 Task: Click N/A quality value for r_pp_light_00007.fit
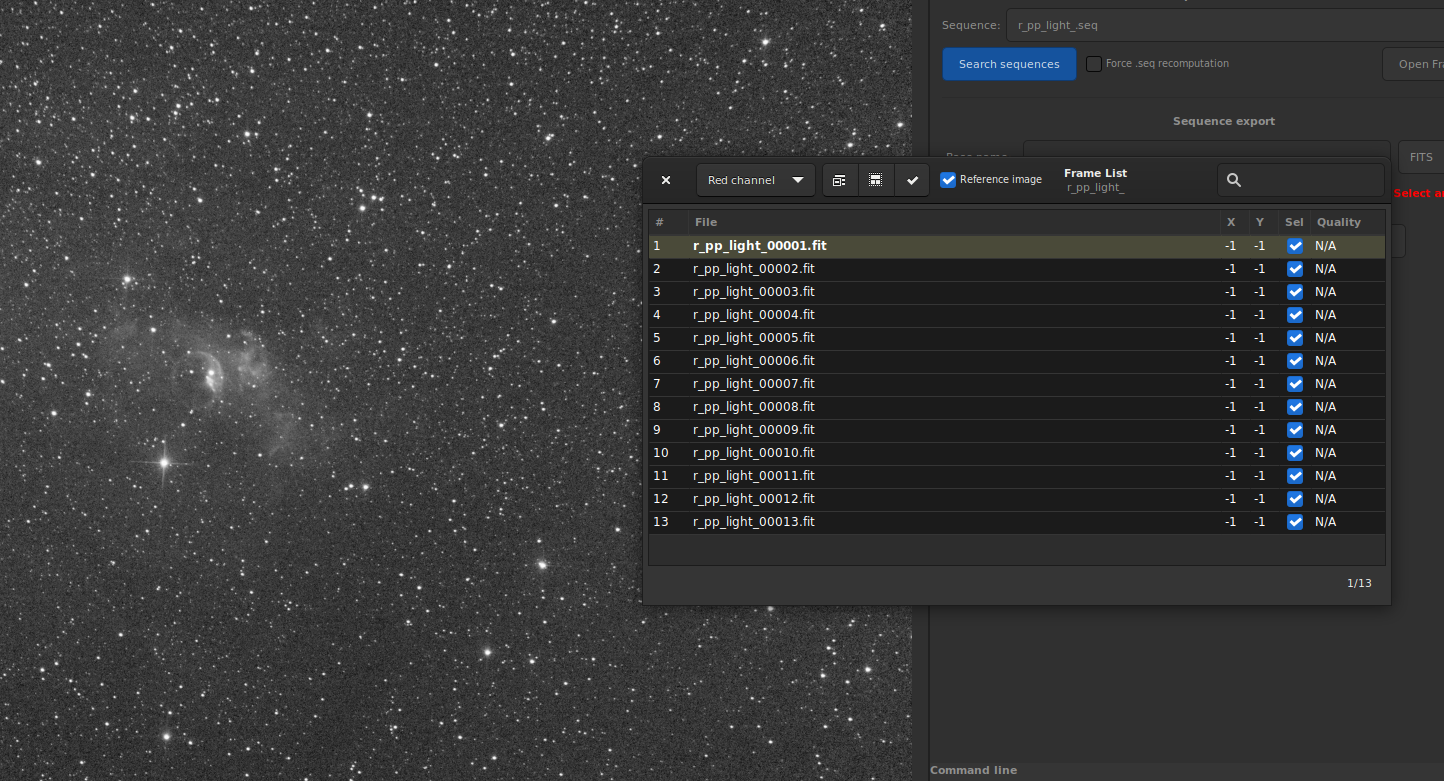[x=1325, y=384]
